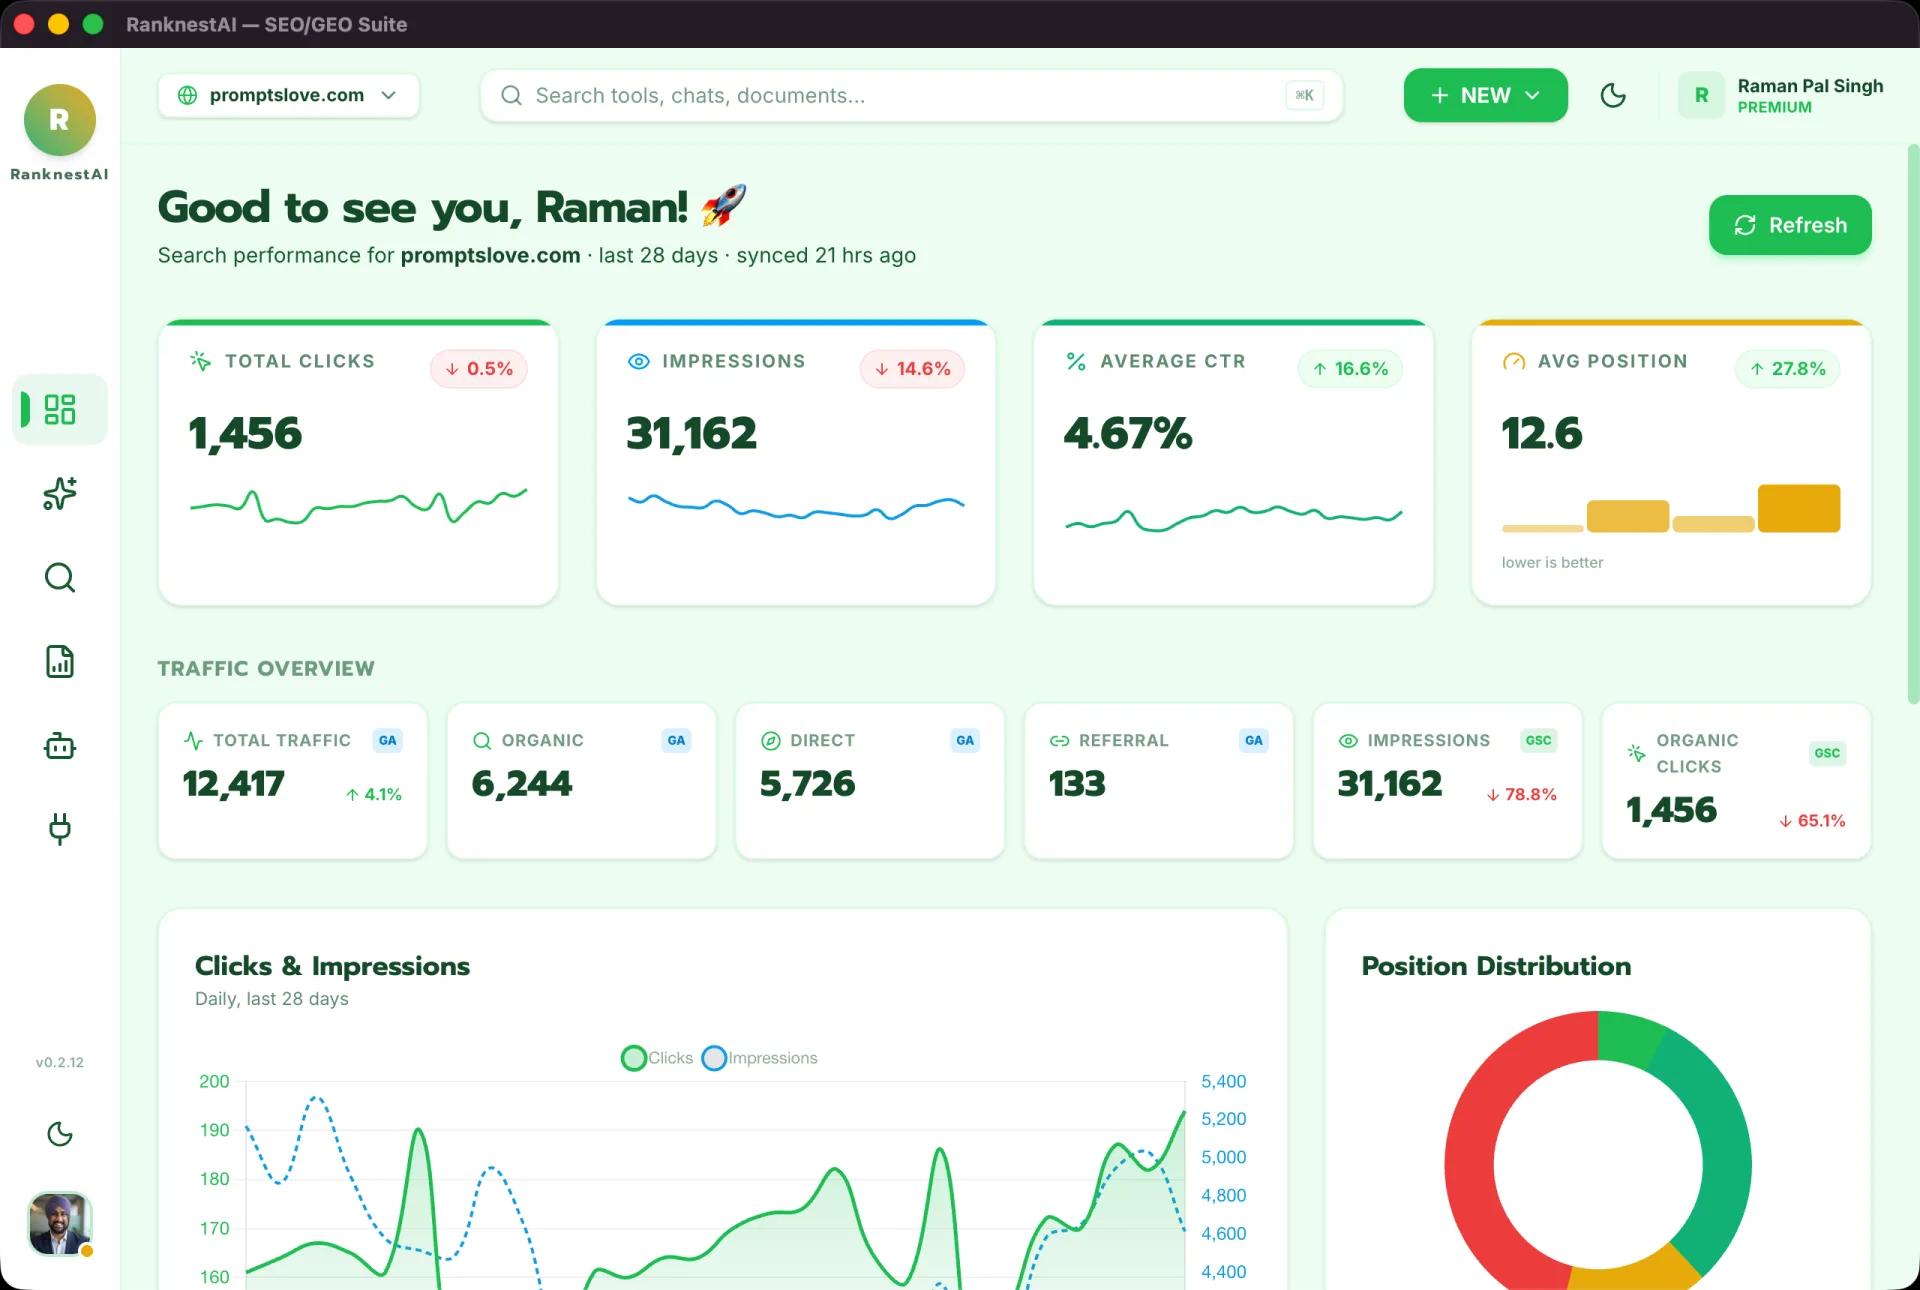This screenshot has width=1920, height=1290.
Task: Click the 0.5% decrease badge
Action: point(479,368)
